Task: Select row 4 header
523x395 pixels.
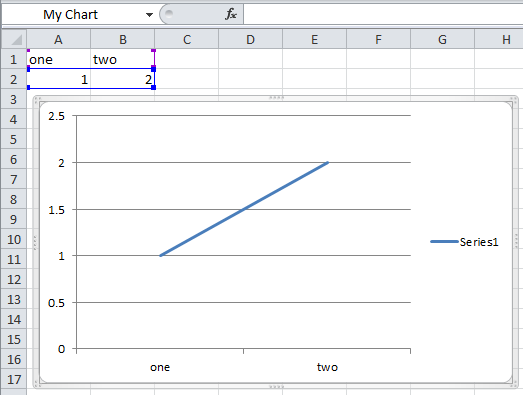Action: coord(14,119)
